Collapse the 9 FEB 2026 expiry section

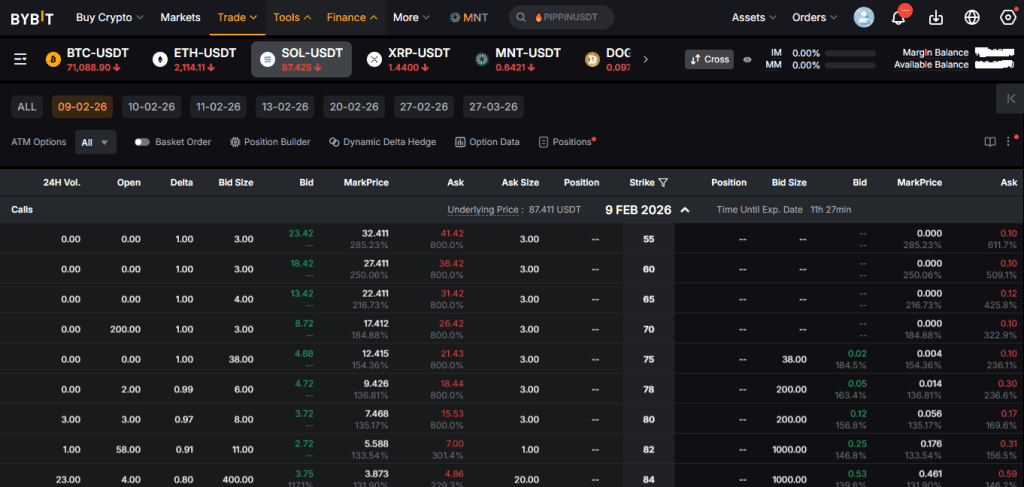click(x=685, y=210)
